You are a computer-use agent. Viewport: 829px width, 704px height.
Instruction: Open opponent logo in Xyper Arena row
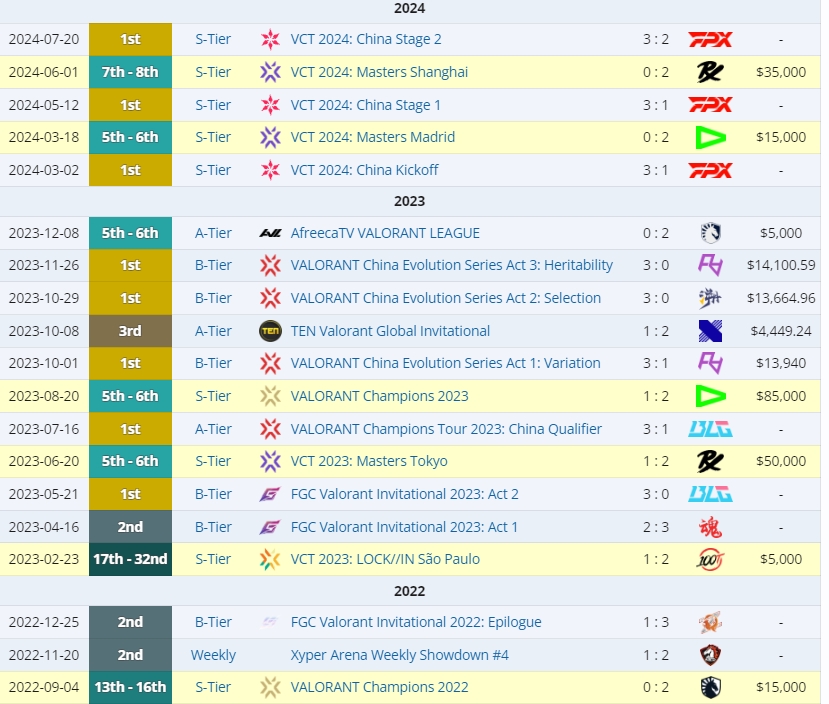(710, 655)
